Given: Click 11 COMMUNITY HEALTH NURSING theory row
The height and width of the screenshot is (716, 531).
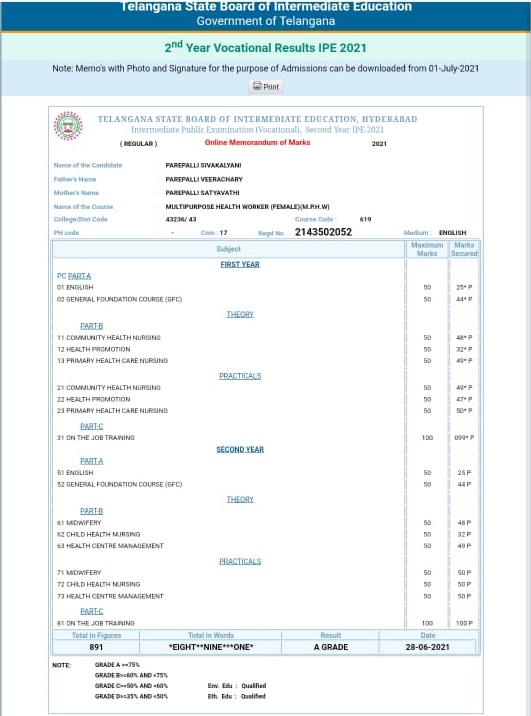Looking at the screenshot, I should click(x=265, y=337).
